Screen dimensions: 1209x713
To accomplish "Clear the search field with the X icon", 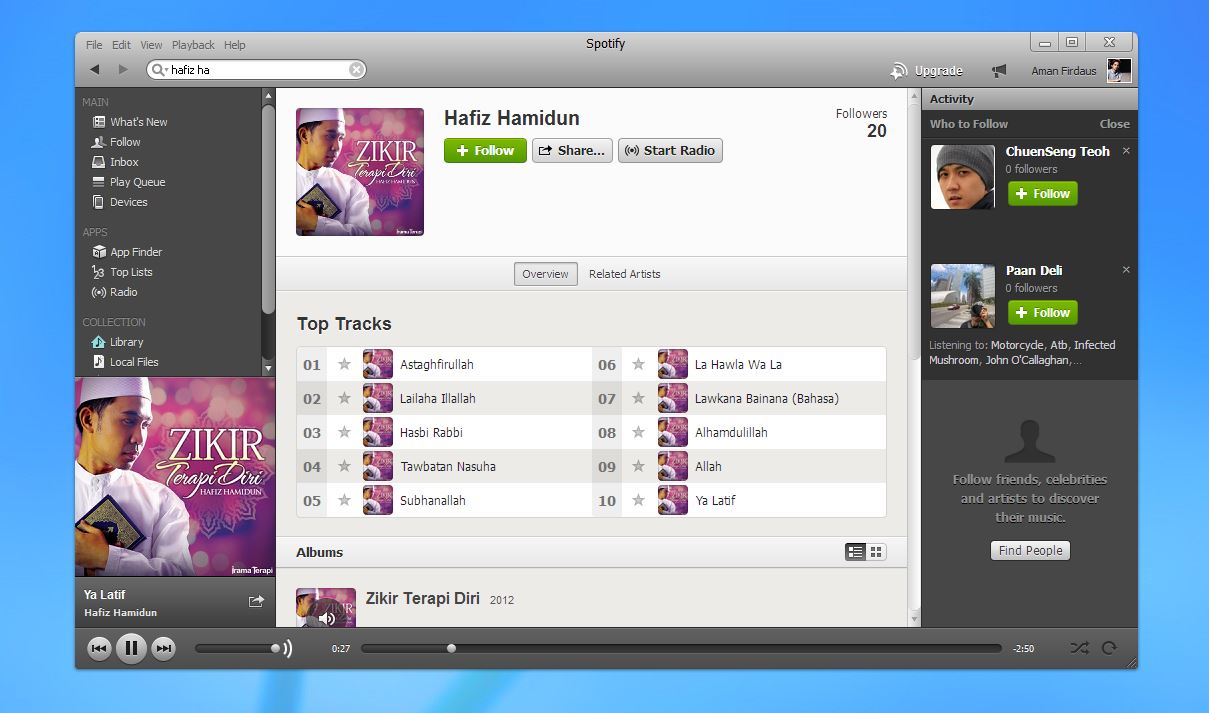I will [356, 70].
